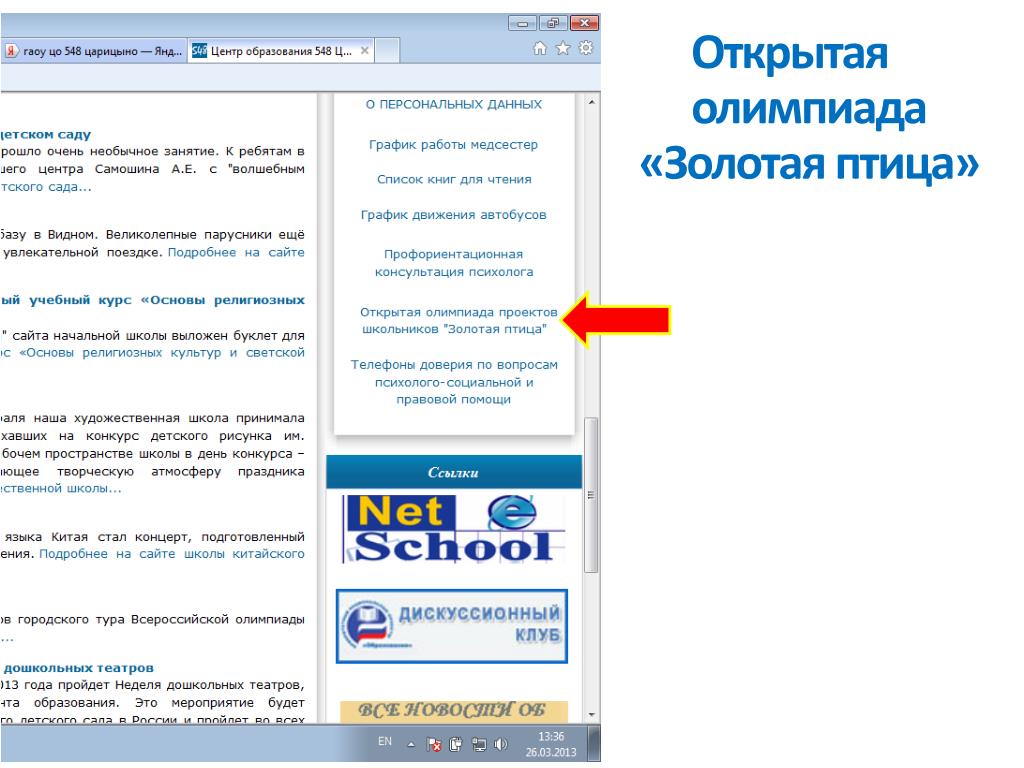Open График работы медсестер link
Image resolution: width=1024 pixels, height=768 pixels.
click(453, 144)
